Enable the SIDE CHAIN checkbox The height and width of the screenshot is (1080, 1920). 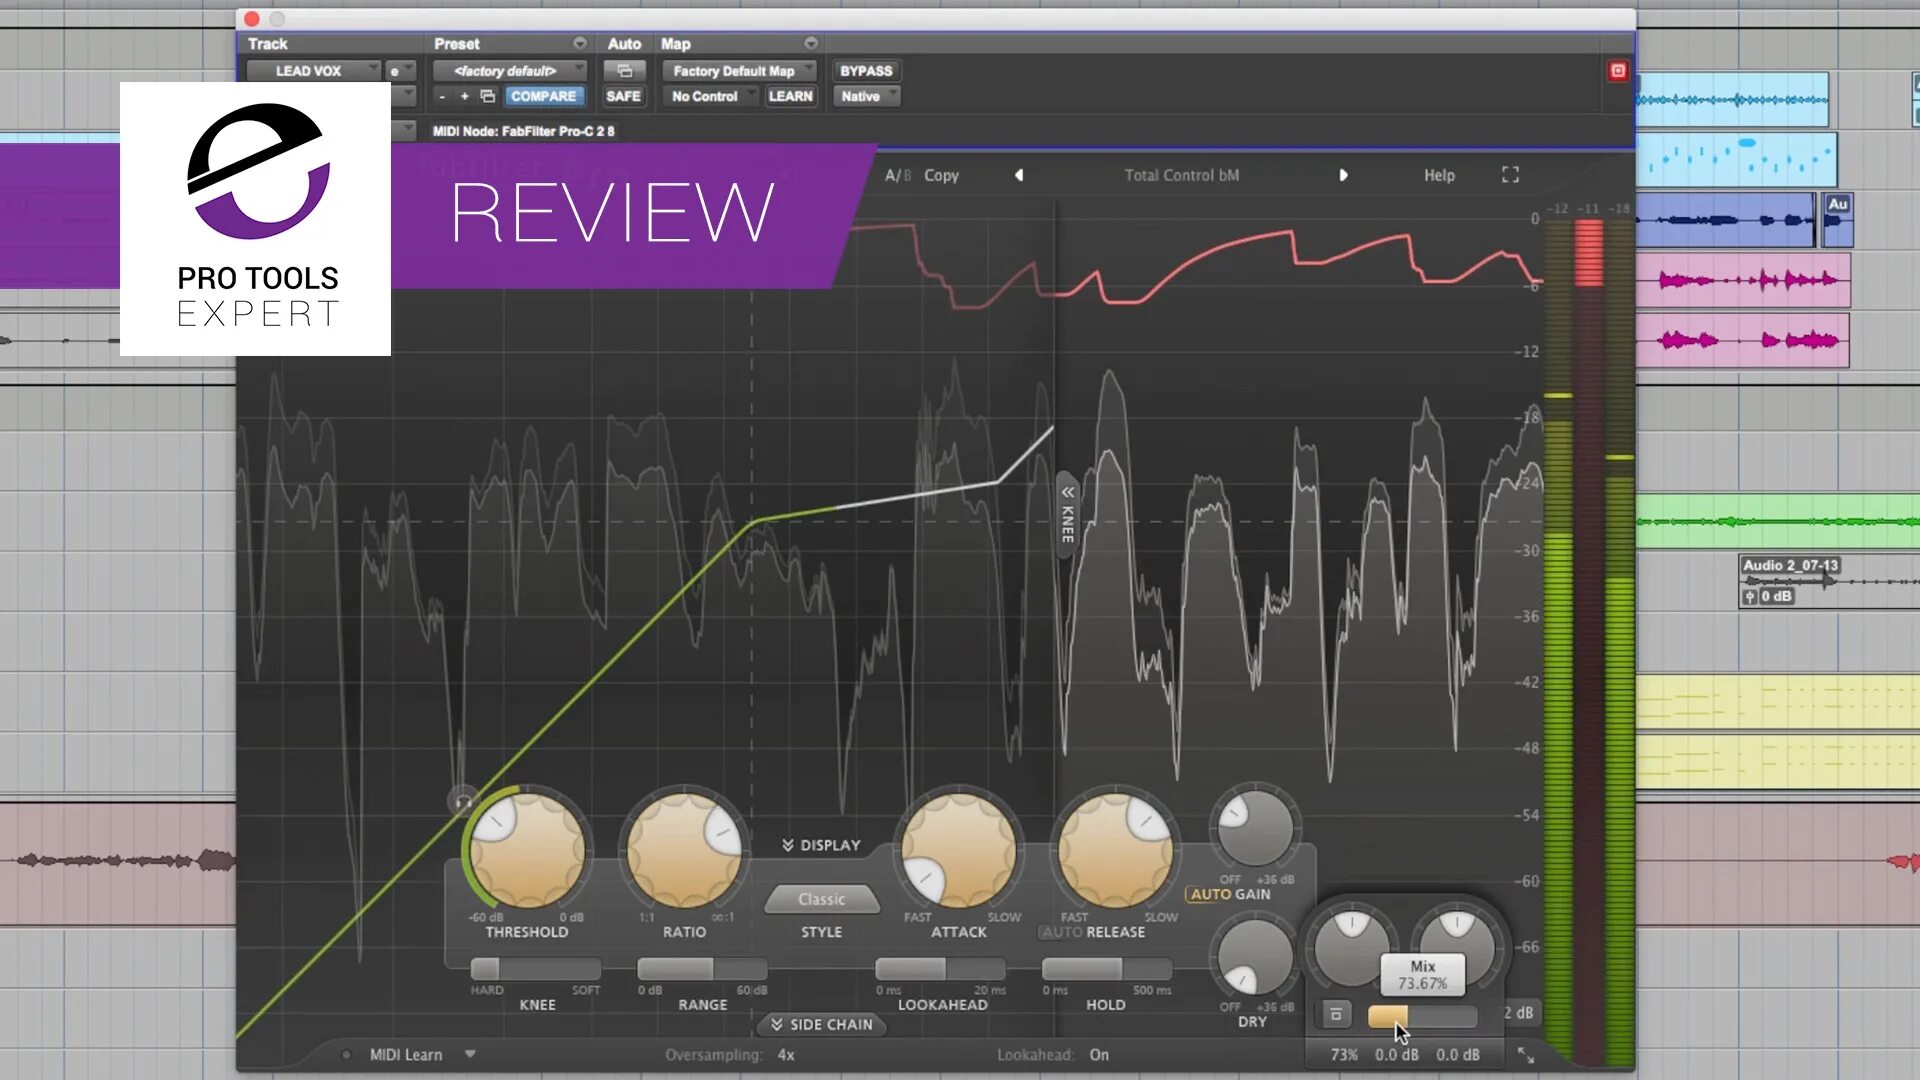(x=822, y=1025)
